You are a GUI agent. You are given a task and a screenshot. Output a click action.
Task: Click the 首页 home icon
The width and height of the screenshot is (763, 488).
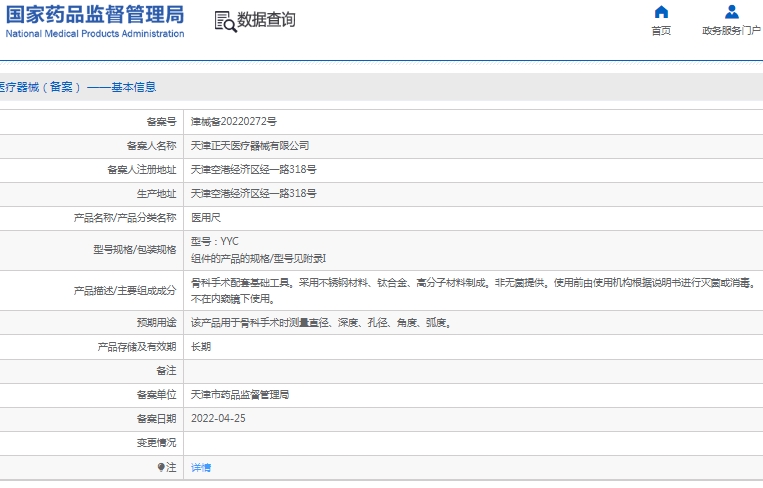(x=661, y=12)
